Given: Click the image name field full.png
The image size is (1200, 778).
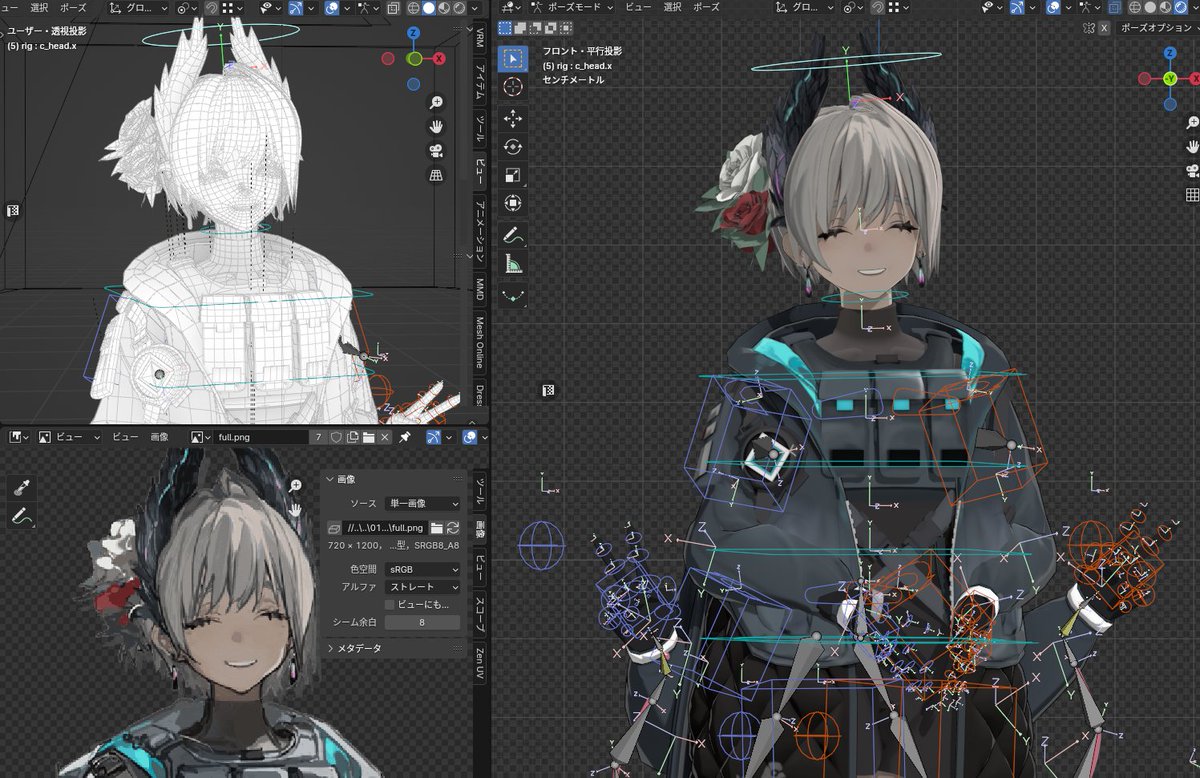Looking at the screenshot, I should (x=259, y=437).
